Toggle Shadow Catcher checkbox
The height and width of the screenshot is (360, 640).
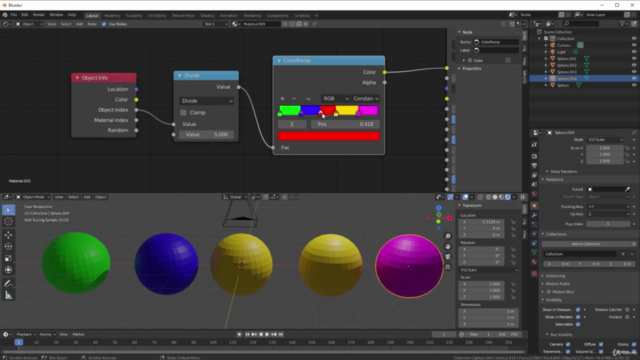tap(627, 310)
